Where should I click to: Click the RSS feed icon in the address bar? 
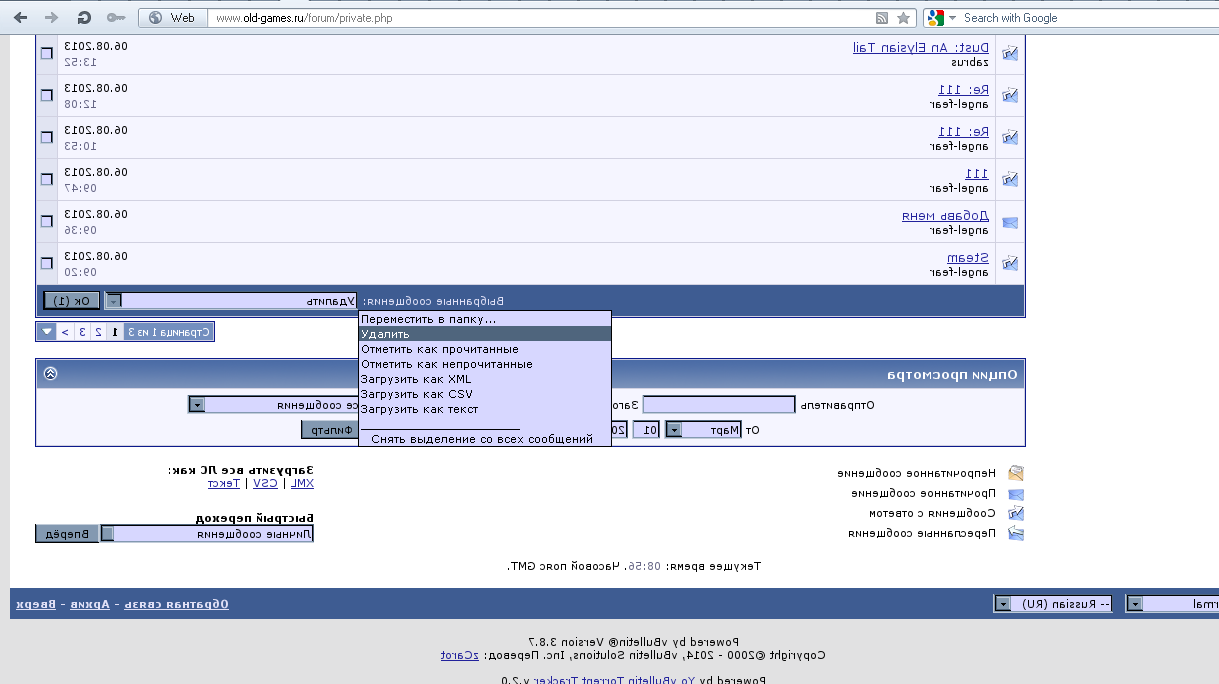881,18
